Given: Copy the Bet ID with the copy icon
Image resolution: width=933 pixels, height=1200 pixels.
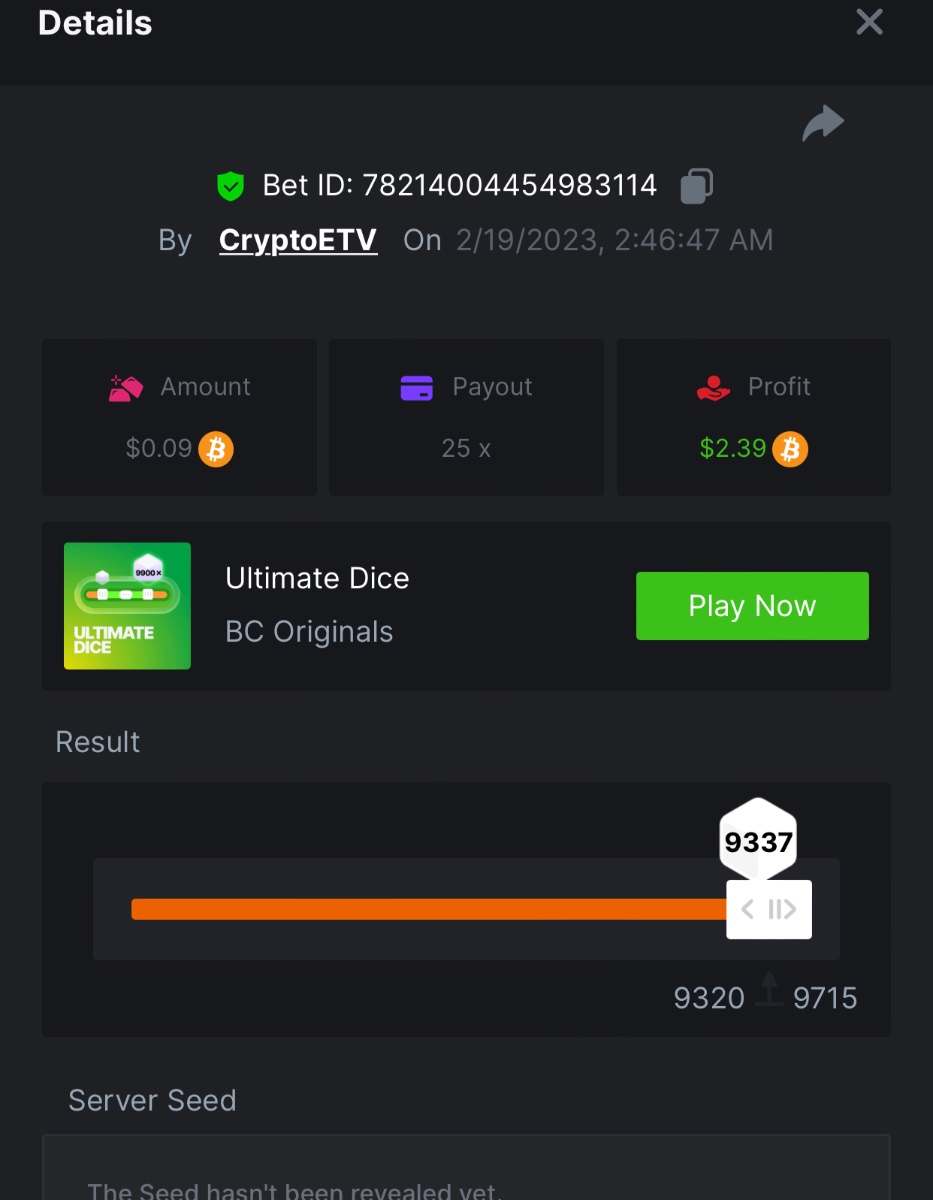Looking at the screenshot, I should pos(696,186).
